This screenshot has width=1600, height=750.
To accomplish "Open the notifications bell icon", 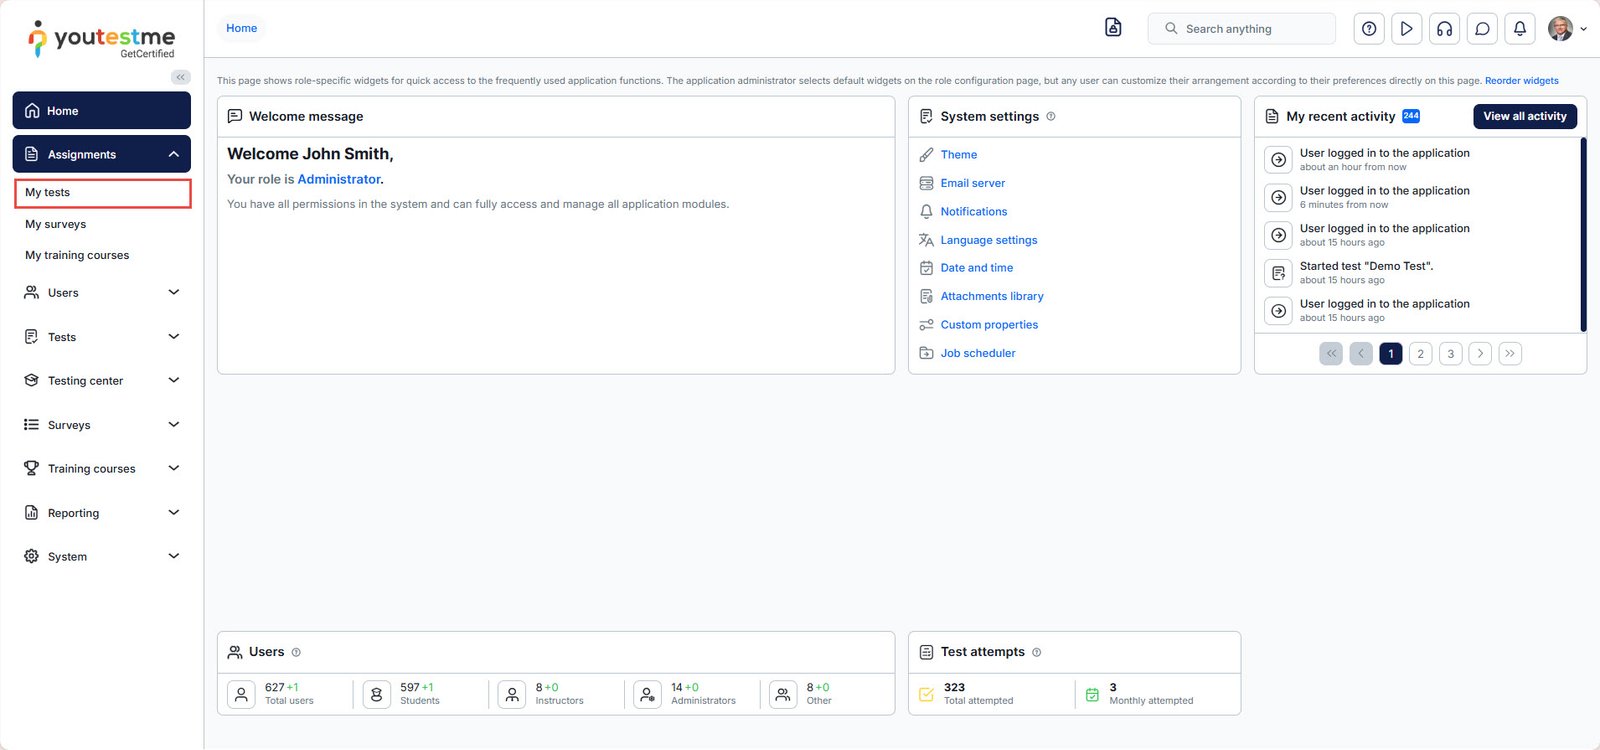I will 1519,29.
